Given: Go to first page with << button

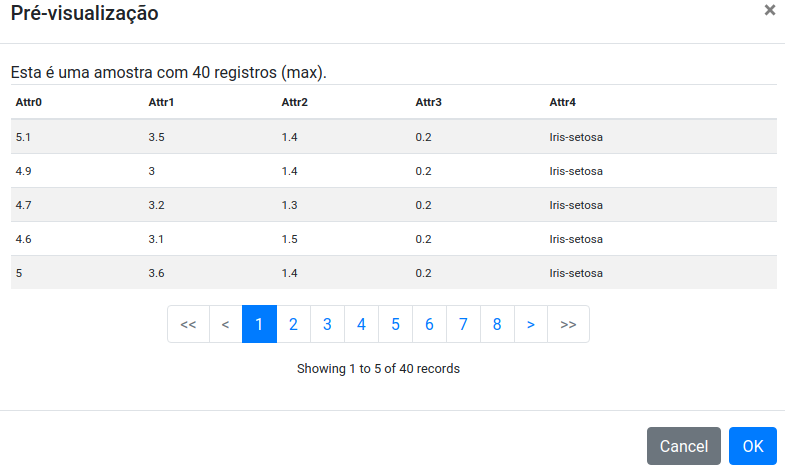Looking at the screenshot, I should point(188,324).
